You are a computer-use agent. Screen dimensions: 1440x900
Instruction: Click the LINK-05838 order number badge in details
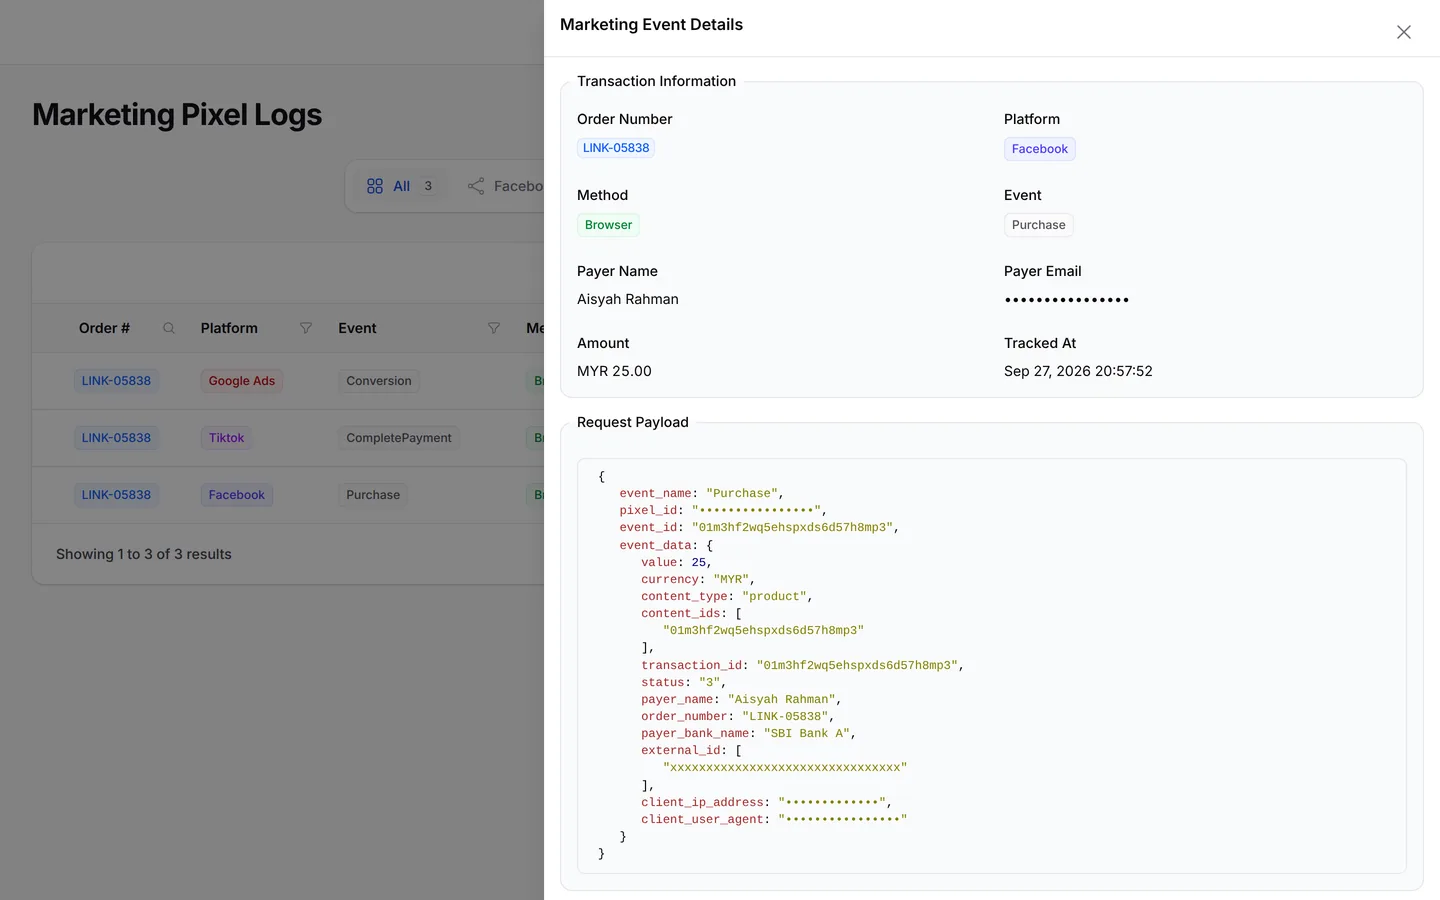pyautogui.click(x=616, y=148)
